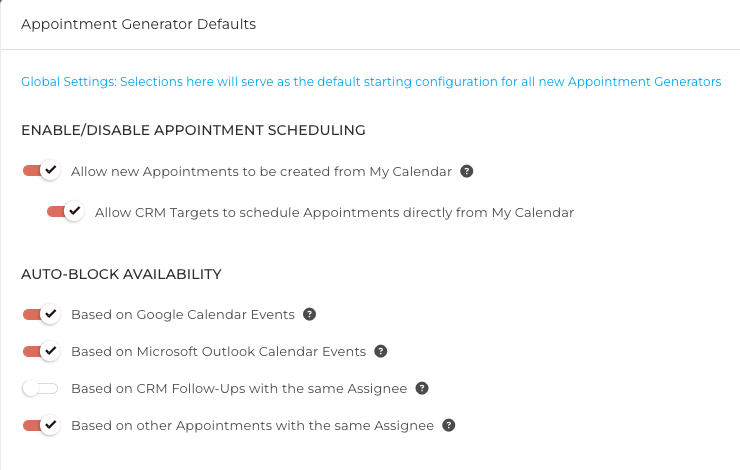Open help tooltip for CRM Follow-Ups option
Image resolution: width=740 pixels, height=470 pixels.
click(422, 388)
